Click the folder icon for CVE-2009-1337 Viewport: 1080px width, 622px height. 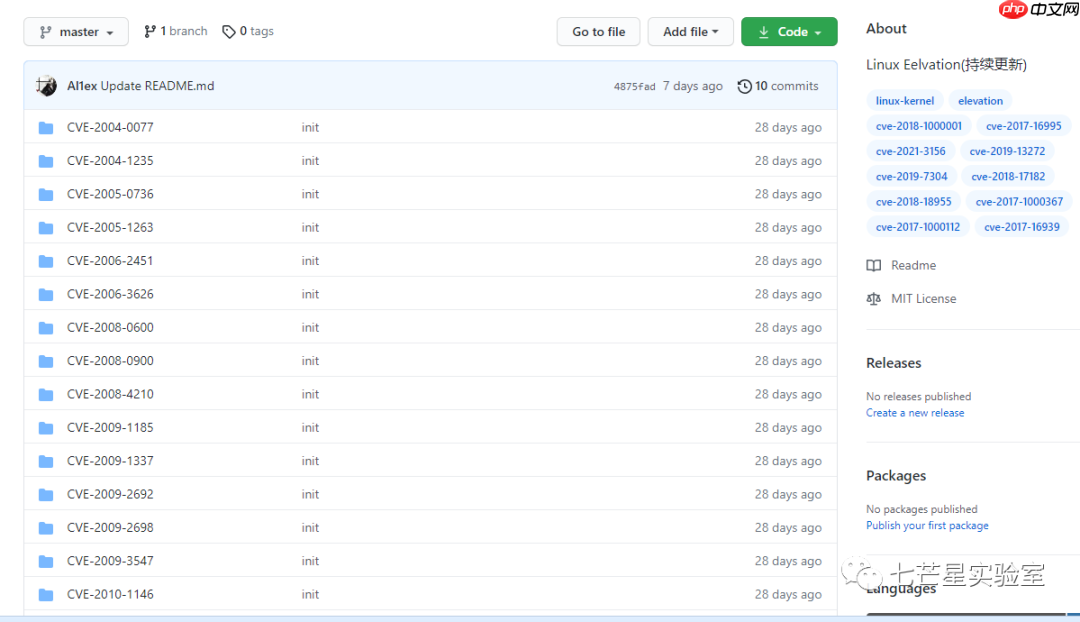pyautogui.click(x=46, y=461)
